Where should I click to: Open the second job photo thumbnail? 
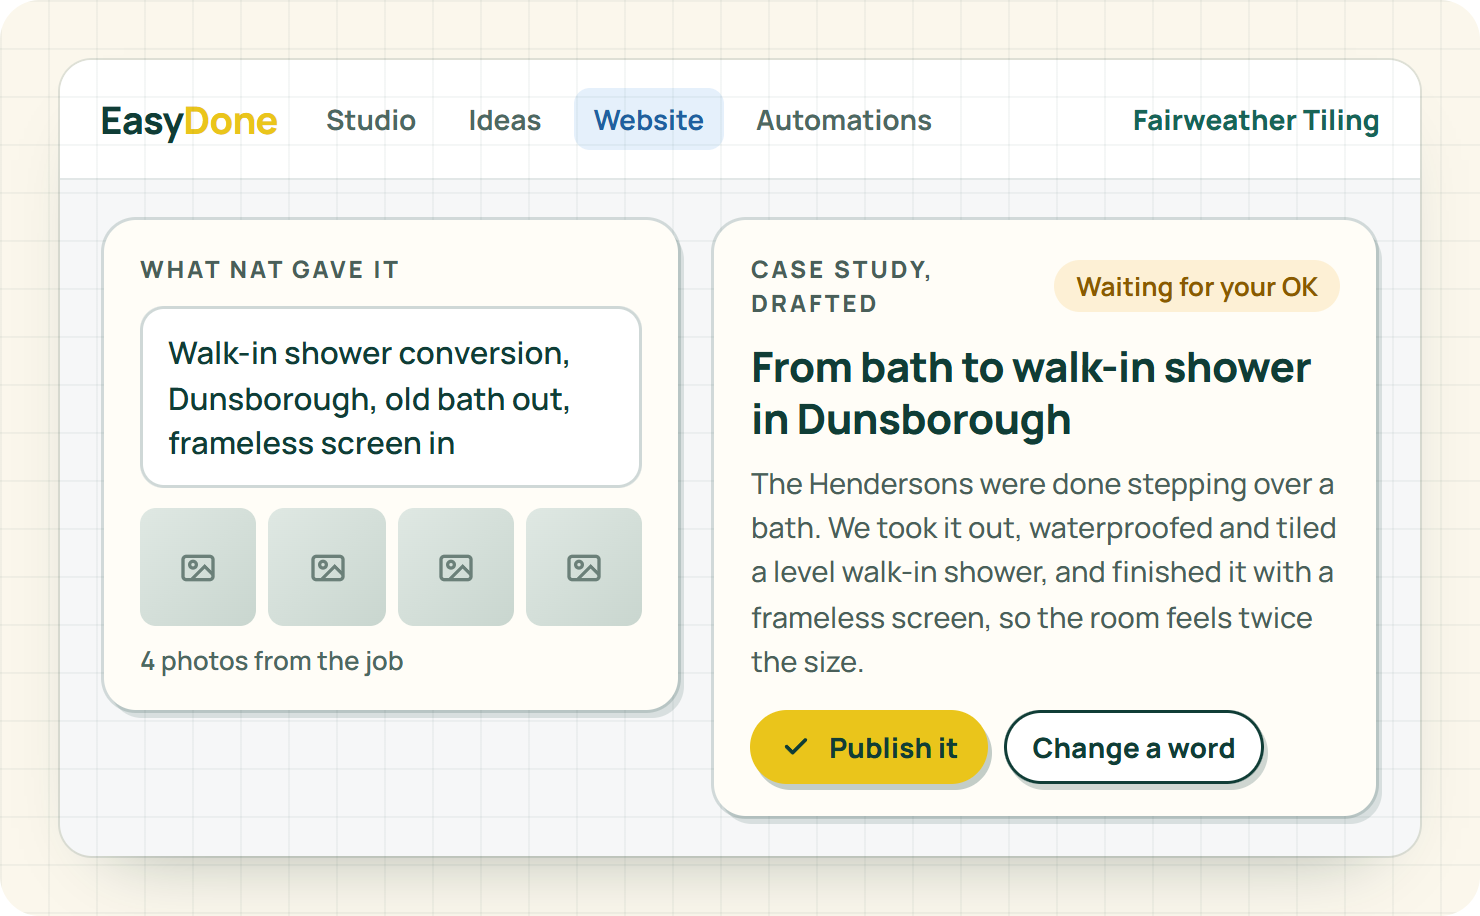327,567
